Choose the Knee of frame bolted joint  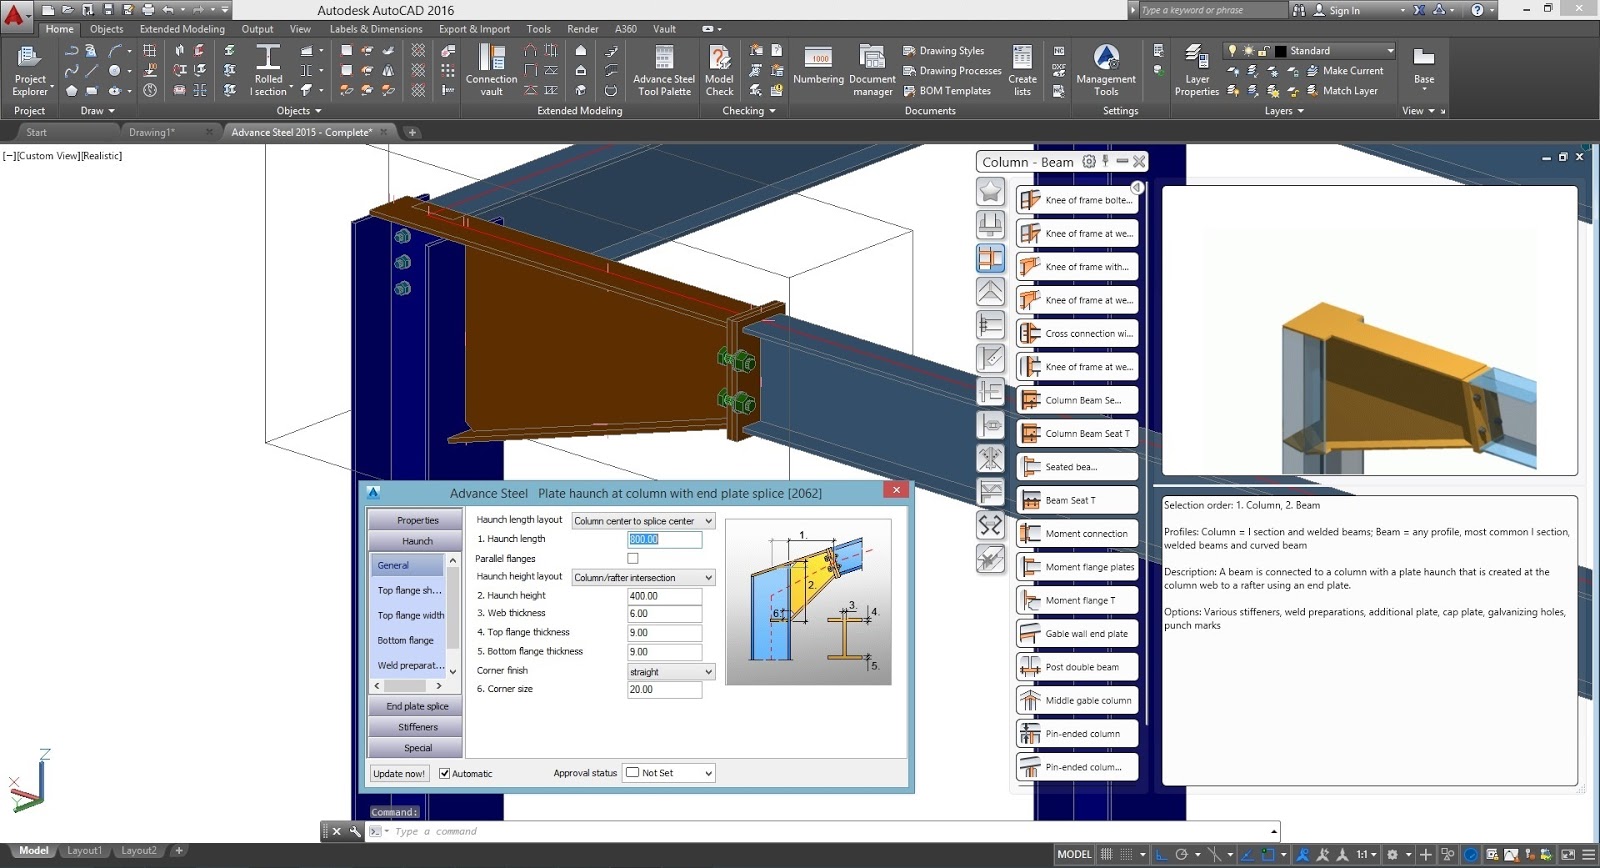(1077, 200)
